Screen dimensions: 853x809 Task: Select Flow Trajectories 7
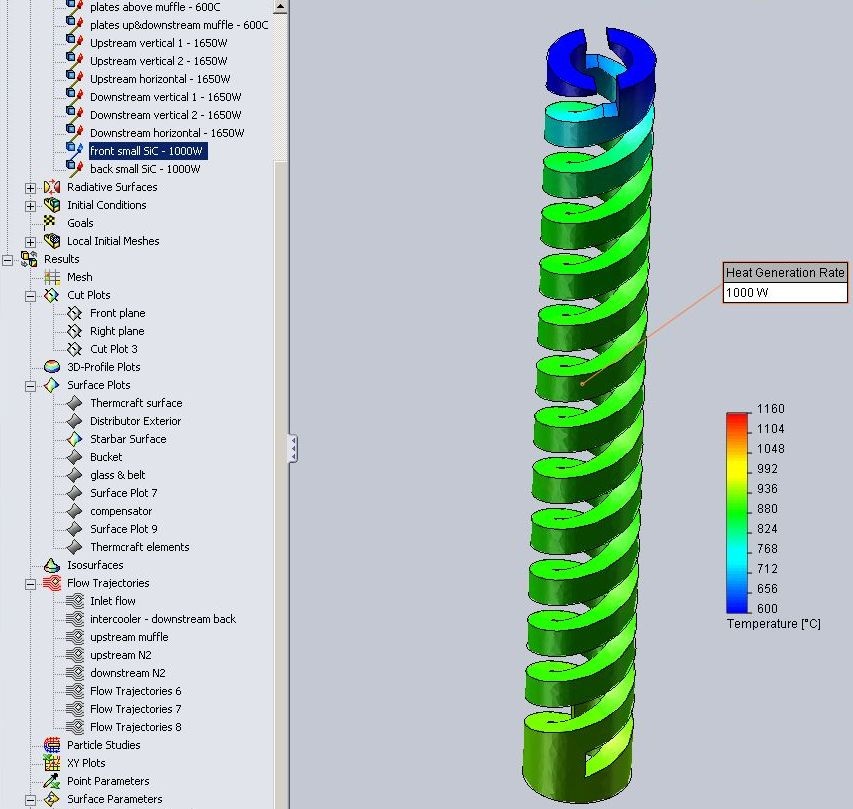[135, 709]
